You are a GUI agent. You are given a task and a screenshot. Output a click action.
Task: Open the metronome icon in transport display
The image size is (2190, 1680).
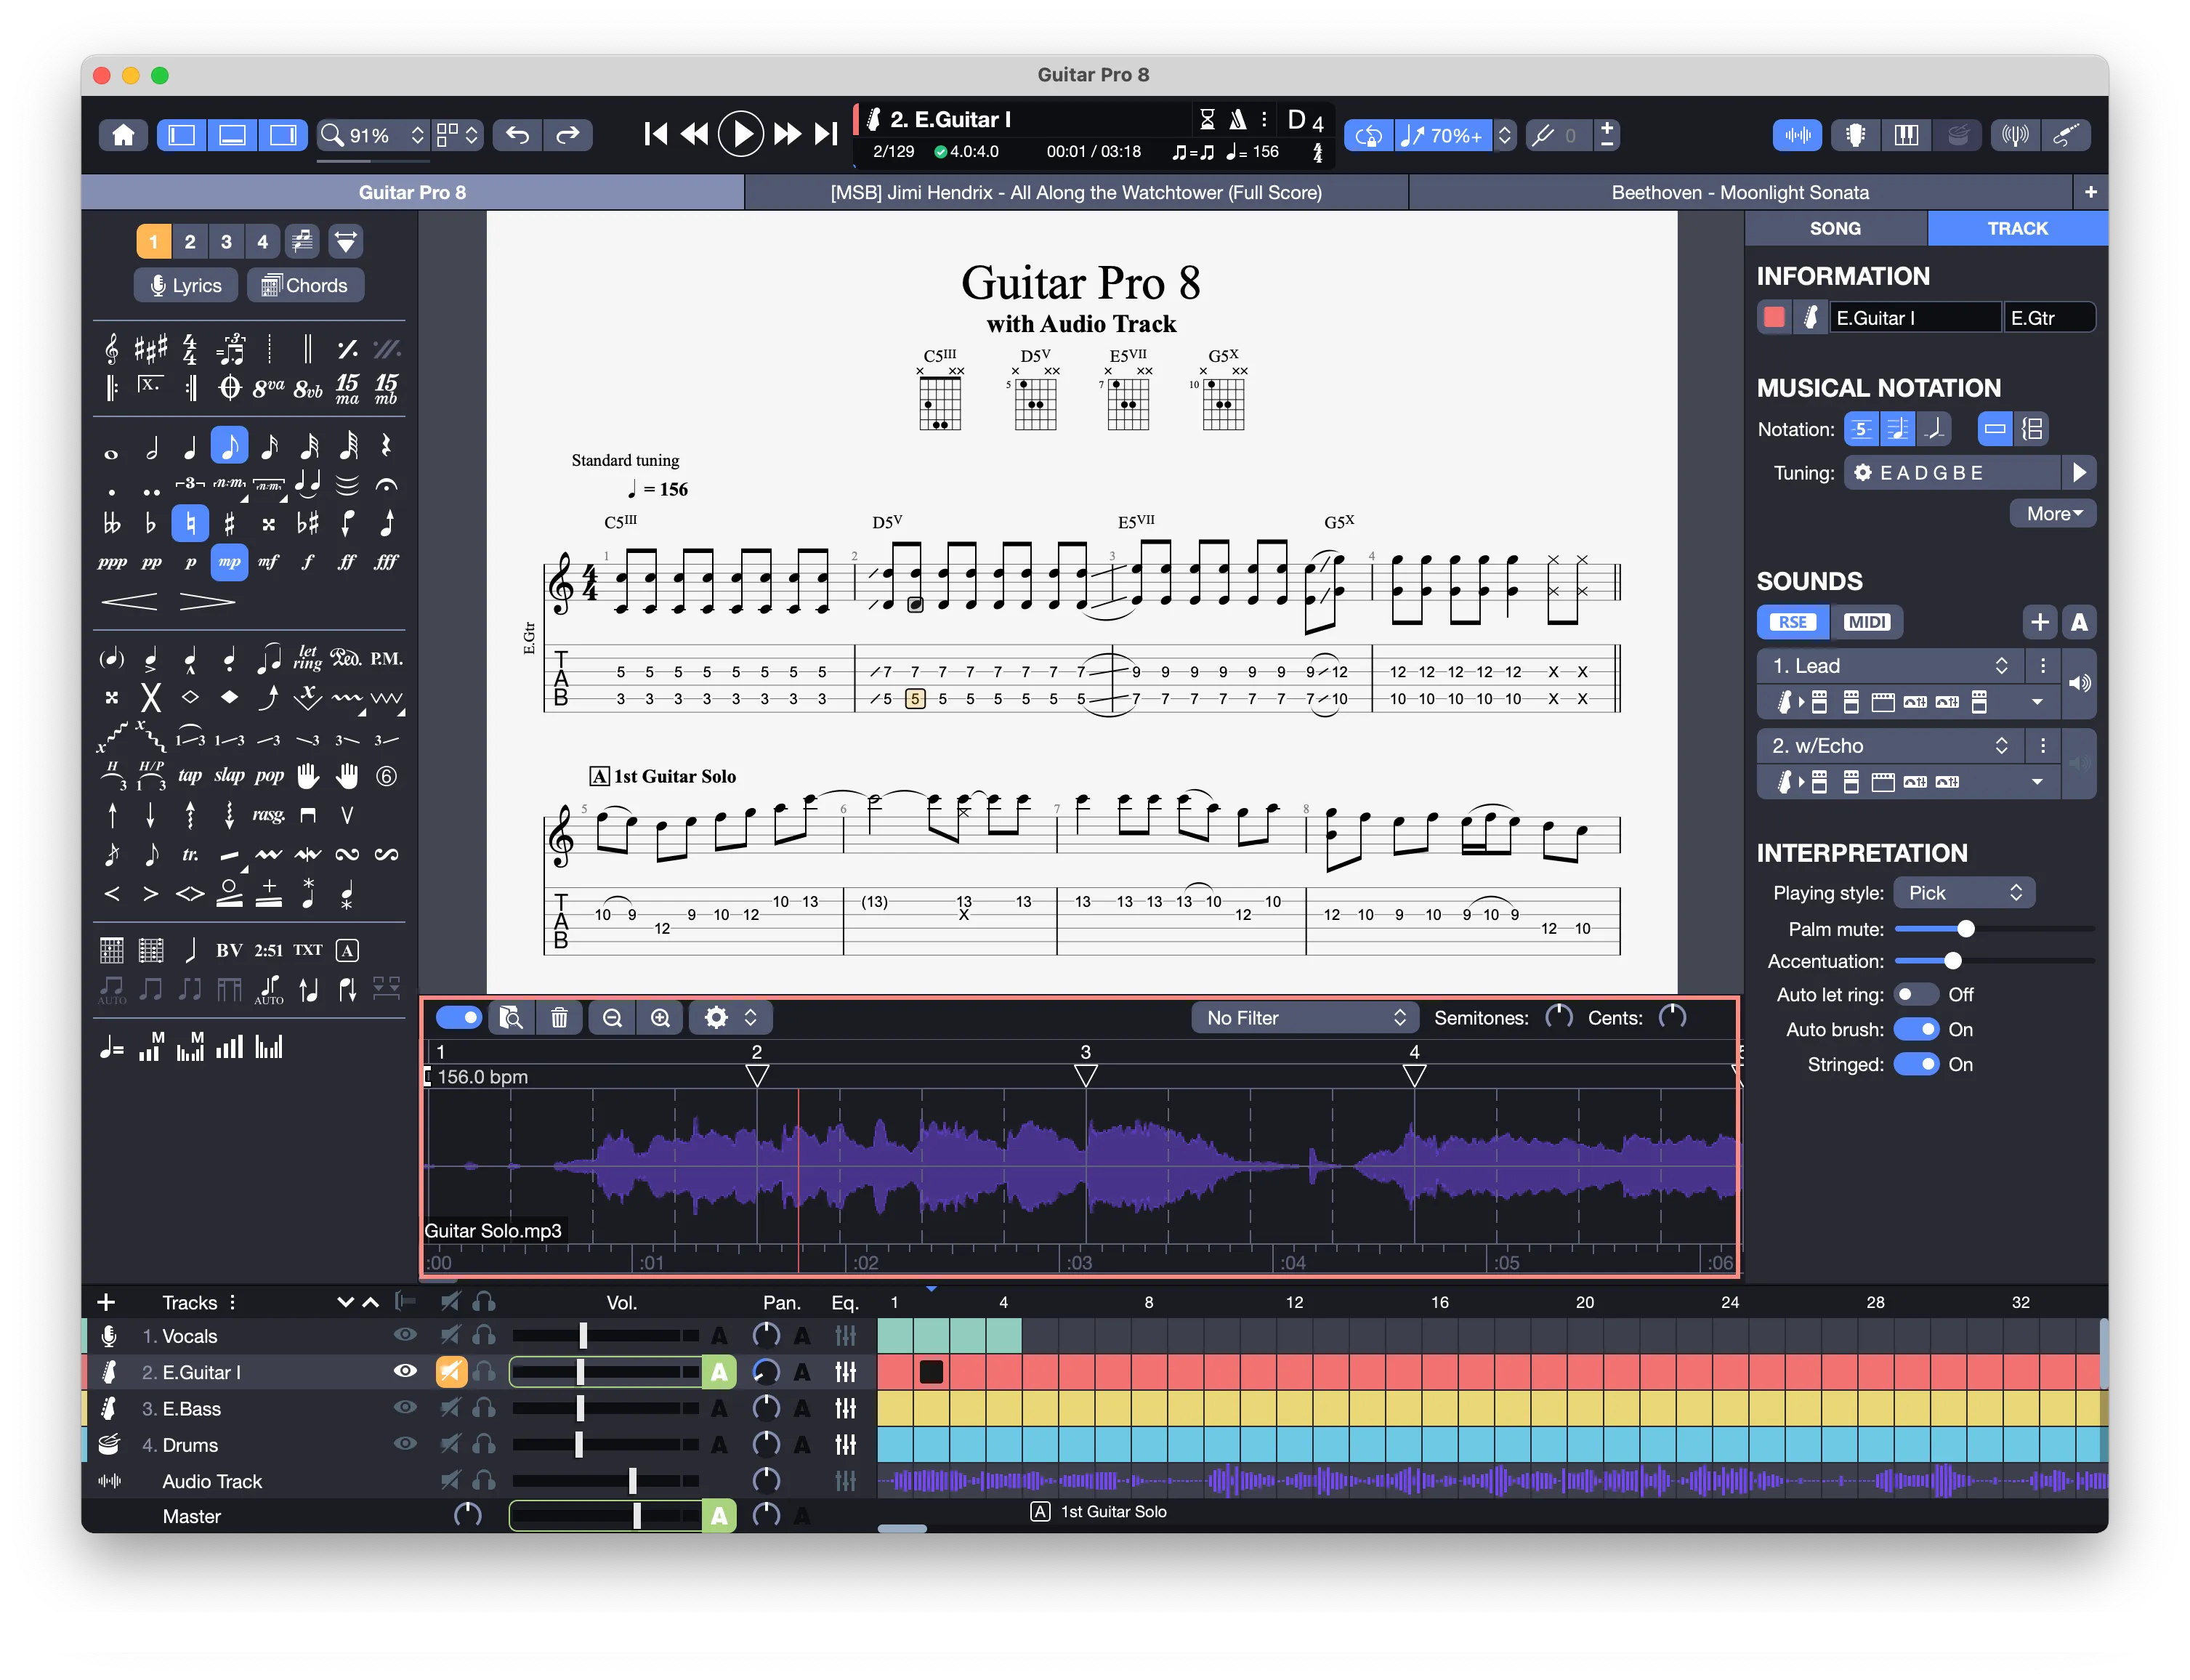pyautogui.click(x=1237, y=120)
